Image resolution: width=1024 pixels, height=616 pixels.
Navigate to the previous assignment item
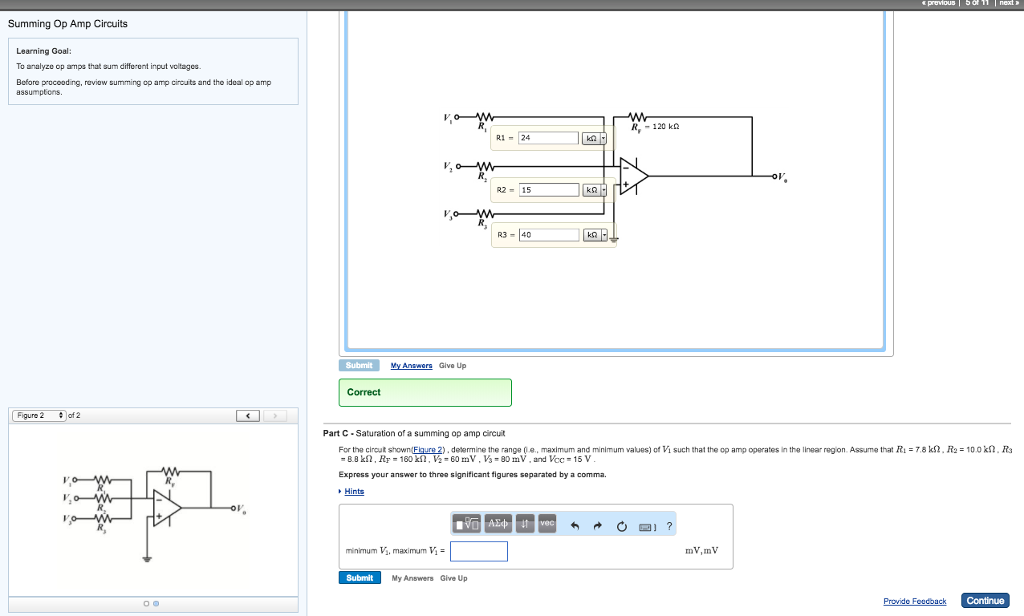(x=940, y=3)
